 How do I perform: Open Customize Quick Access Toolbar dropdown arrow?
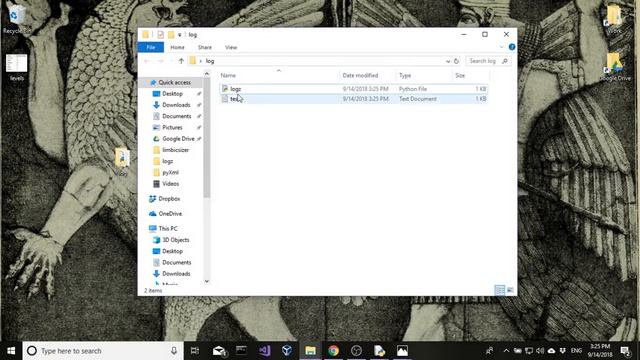click(179, 35)
